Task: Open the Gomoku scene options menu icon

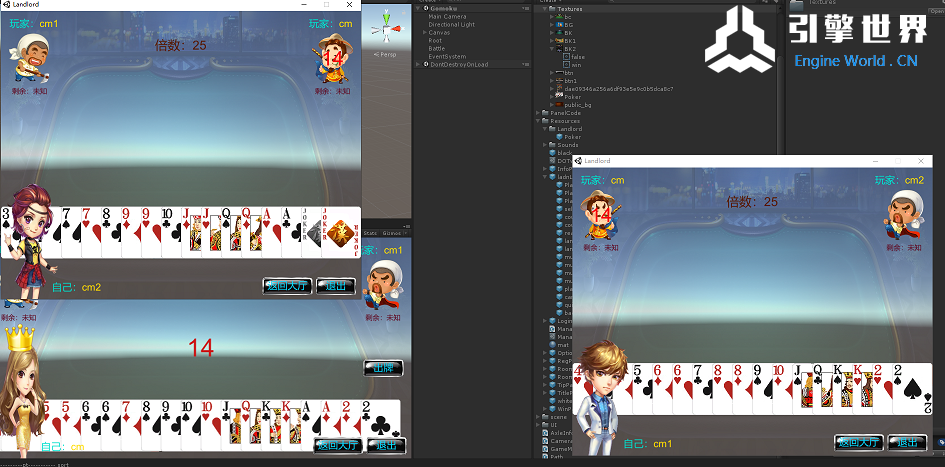Action: click(x=525, y=8)
